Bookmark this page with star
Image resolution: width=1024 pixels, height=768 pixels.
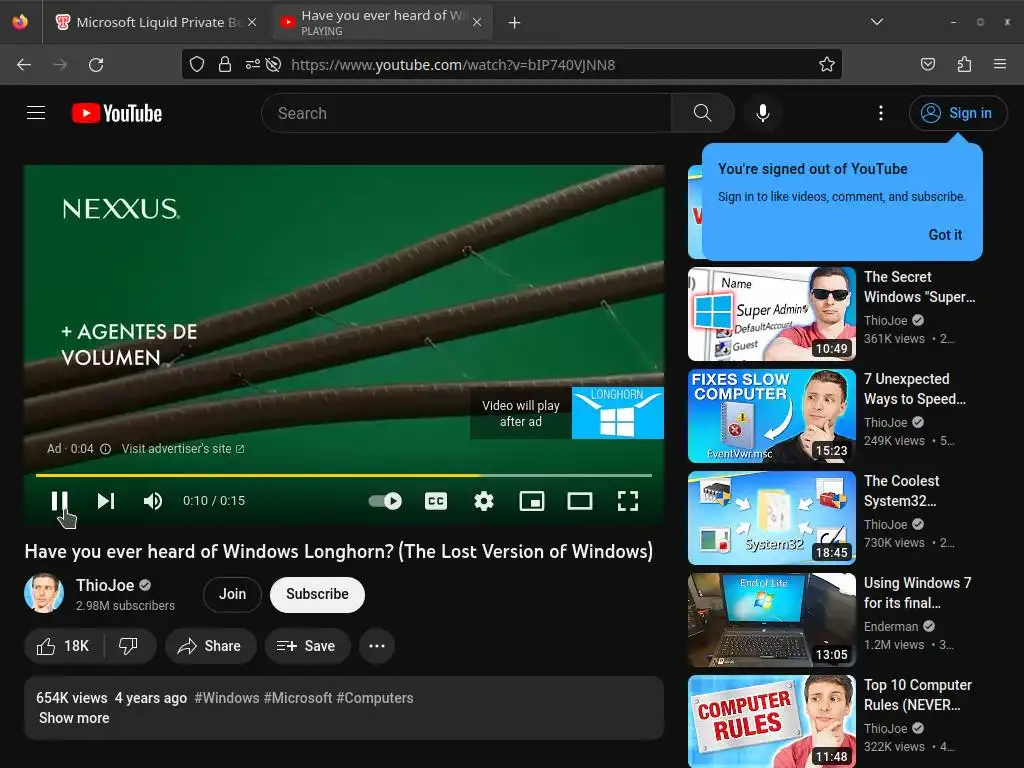click(826, 64)
